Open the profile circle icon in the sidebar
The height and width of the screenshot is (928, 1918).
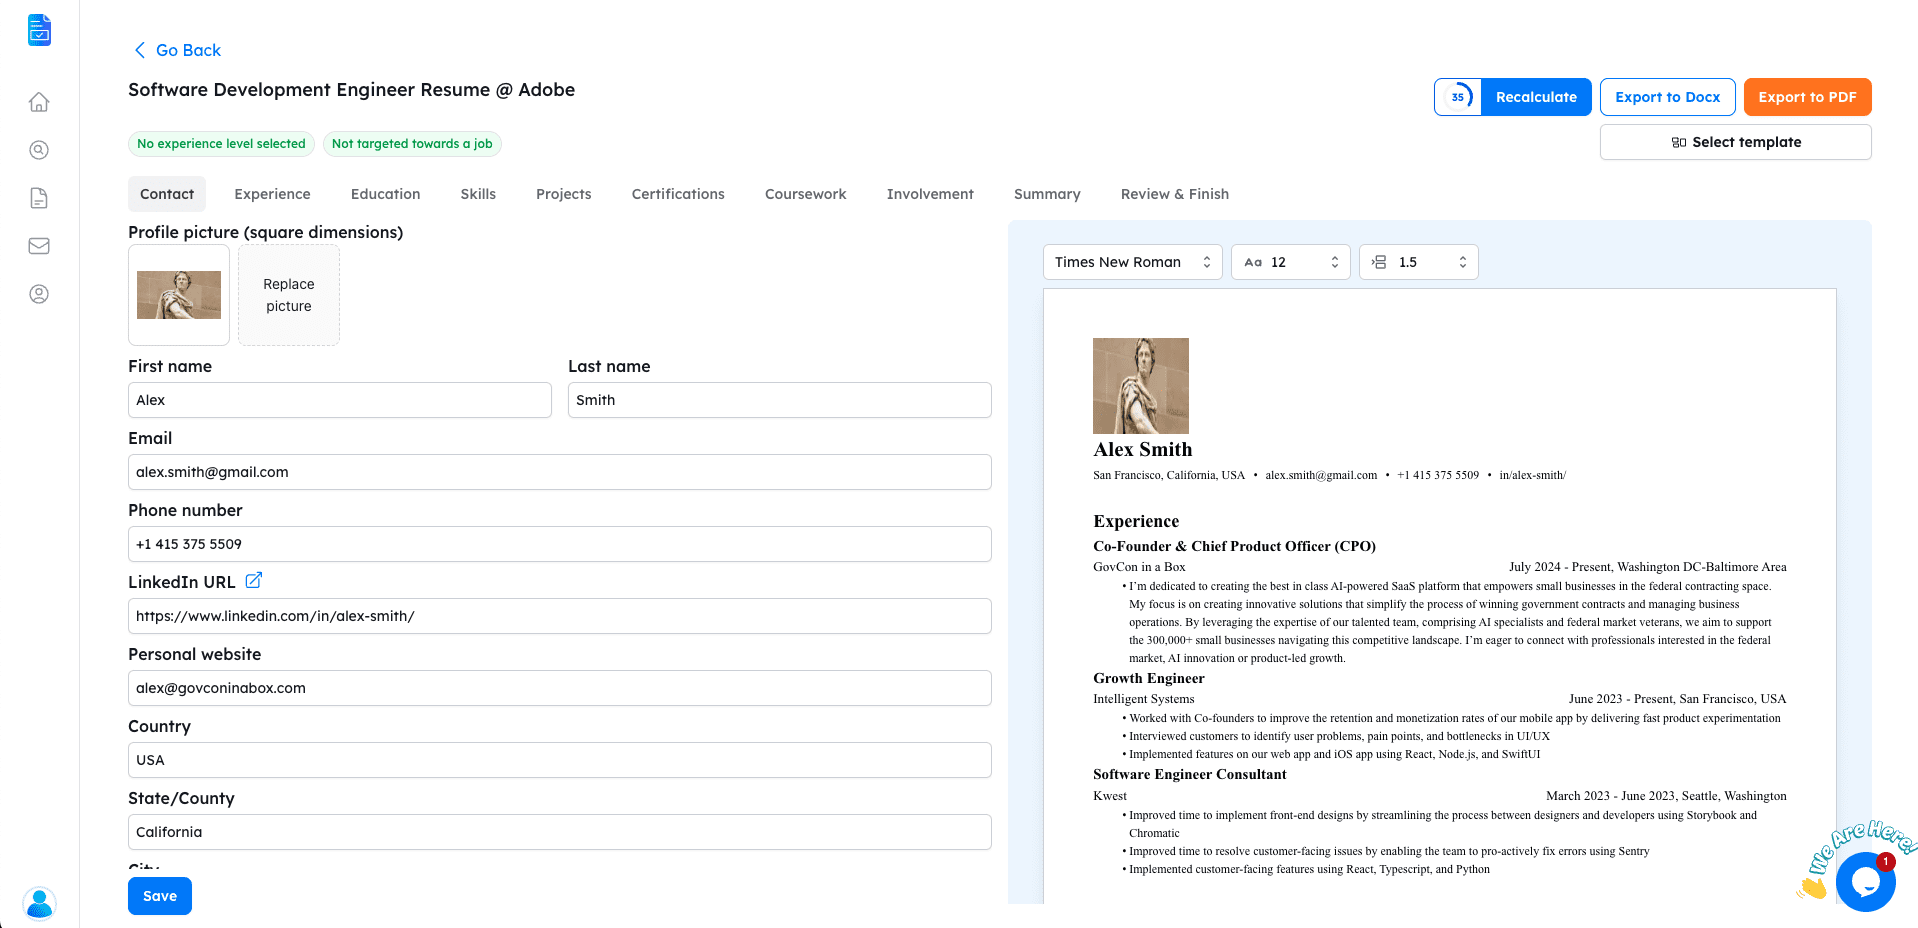click(x=39, y=294)
